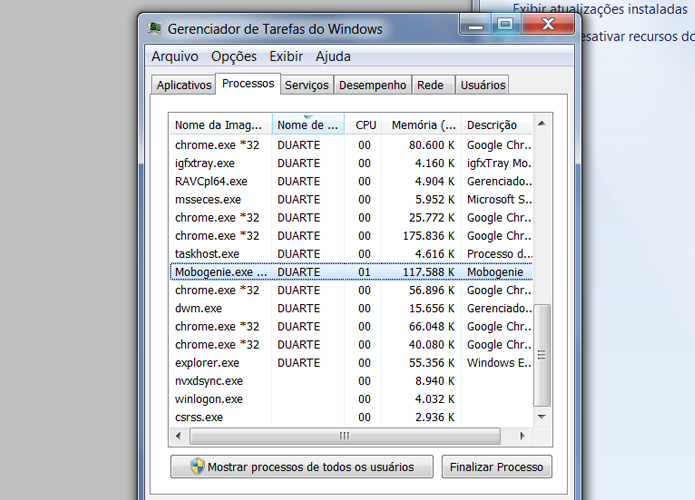Select the igfxtray.exe process row
Screen dimensions: 695x500
click(x=351, y=163)
